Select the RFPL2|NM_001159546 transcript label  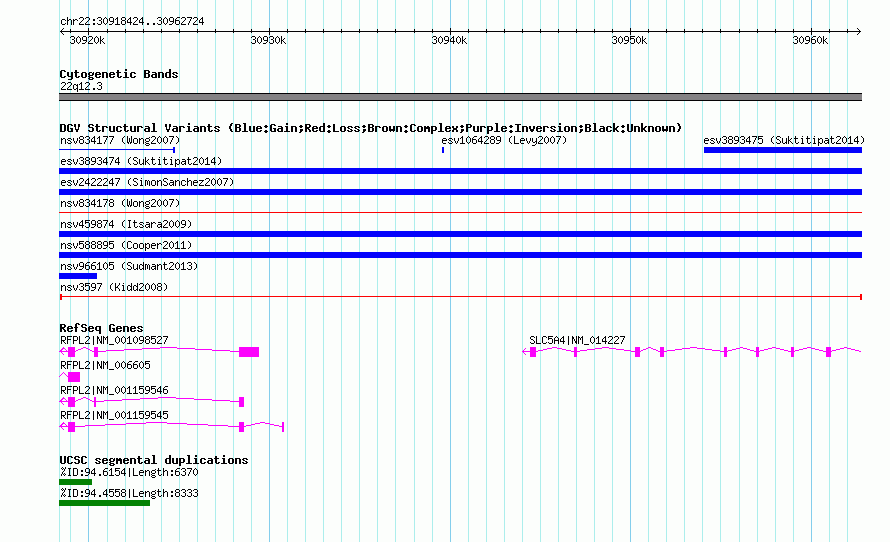pyautogui.click(x=114, y=390)
